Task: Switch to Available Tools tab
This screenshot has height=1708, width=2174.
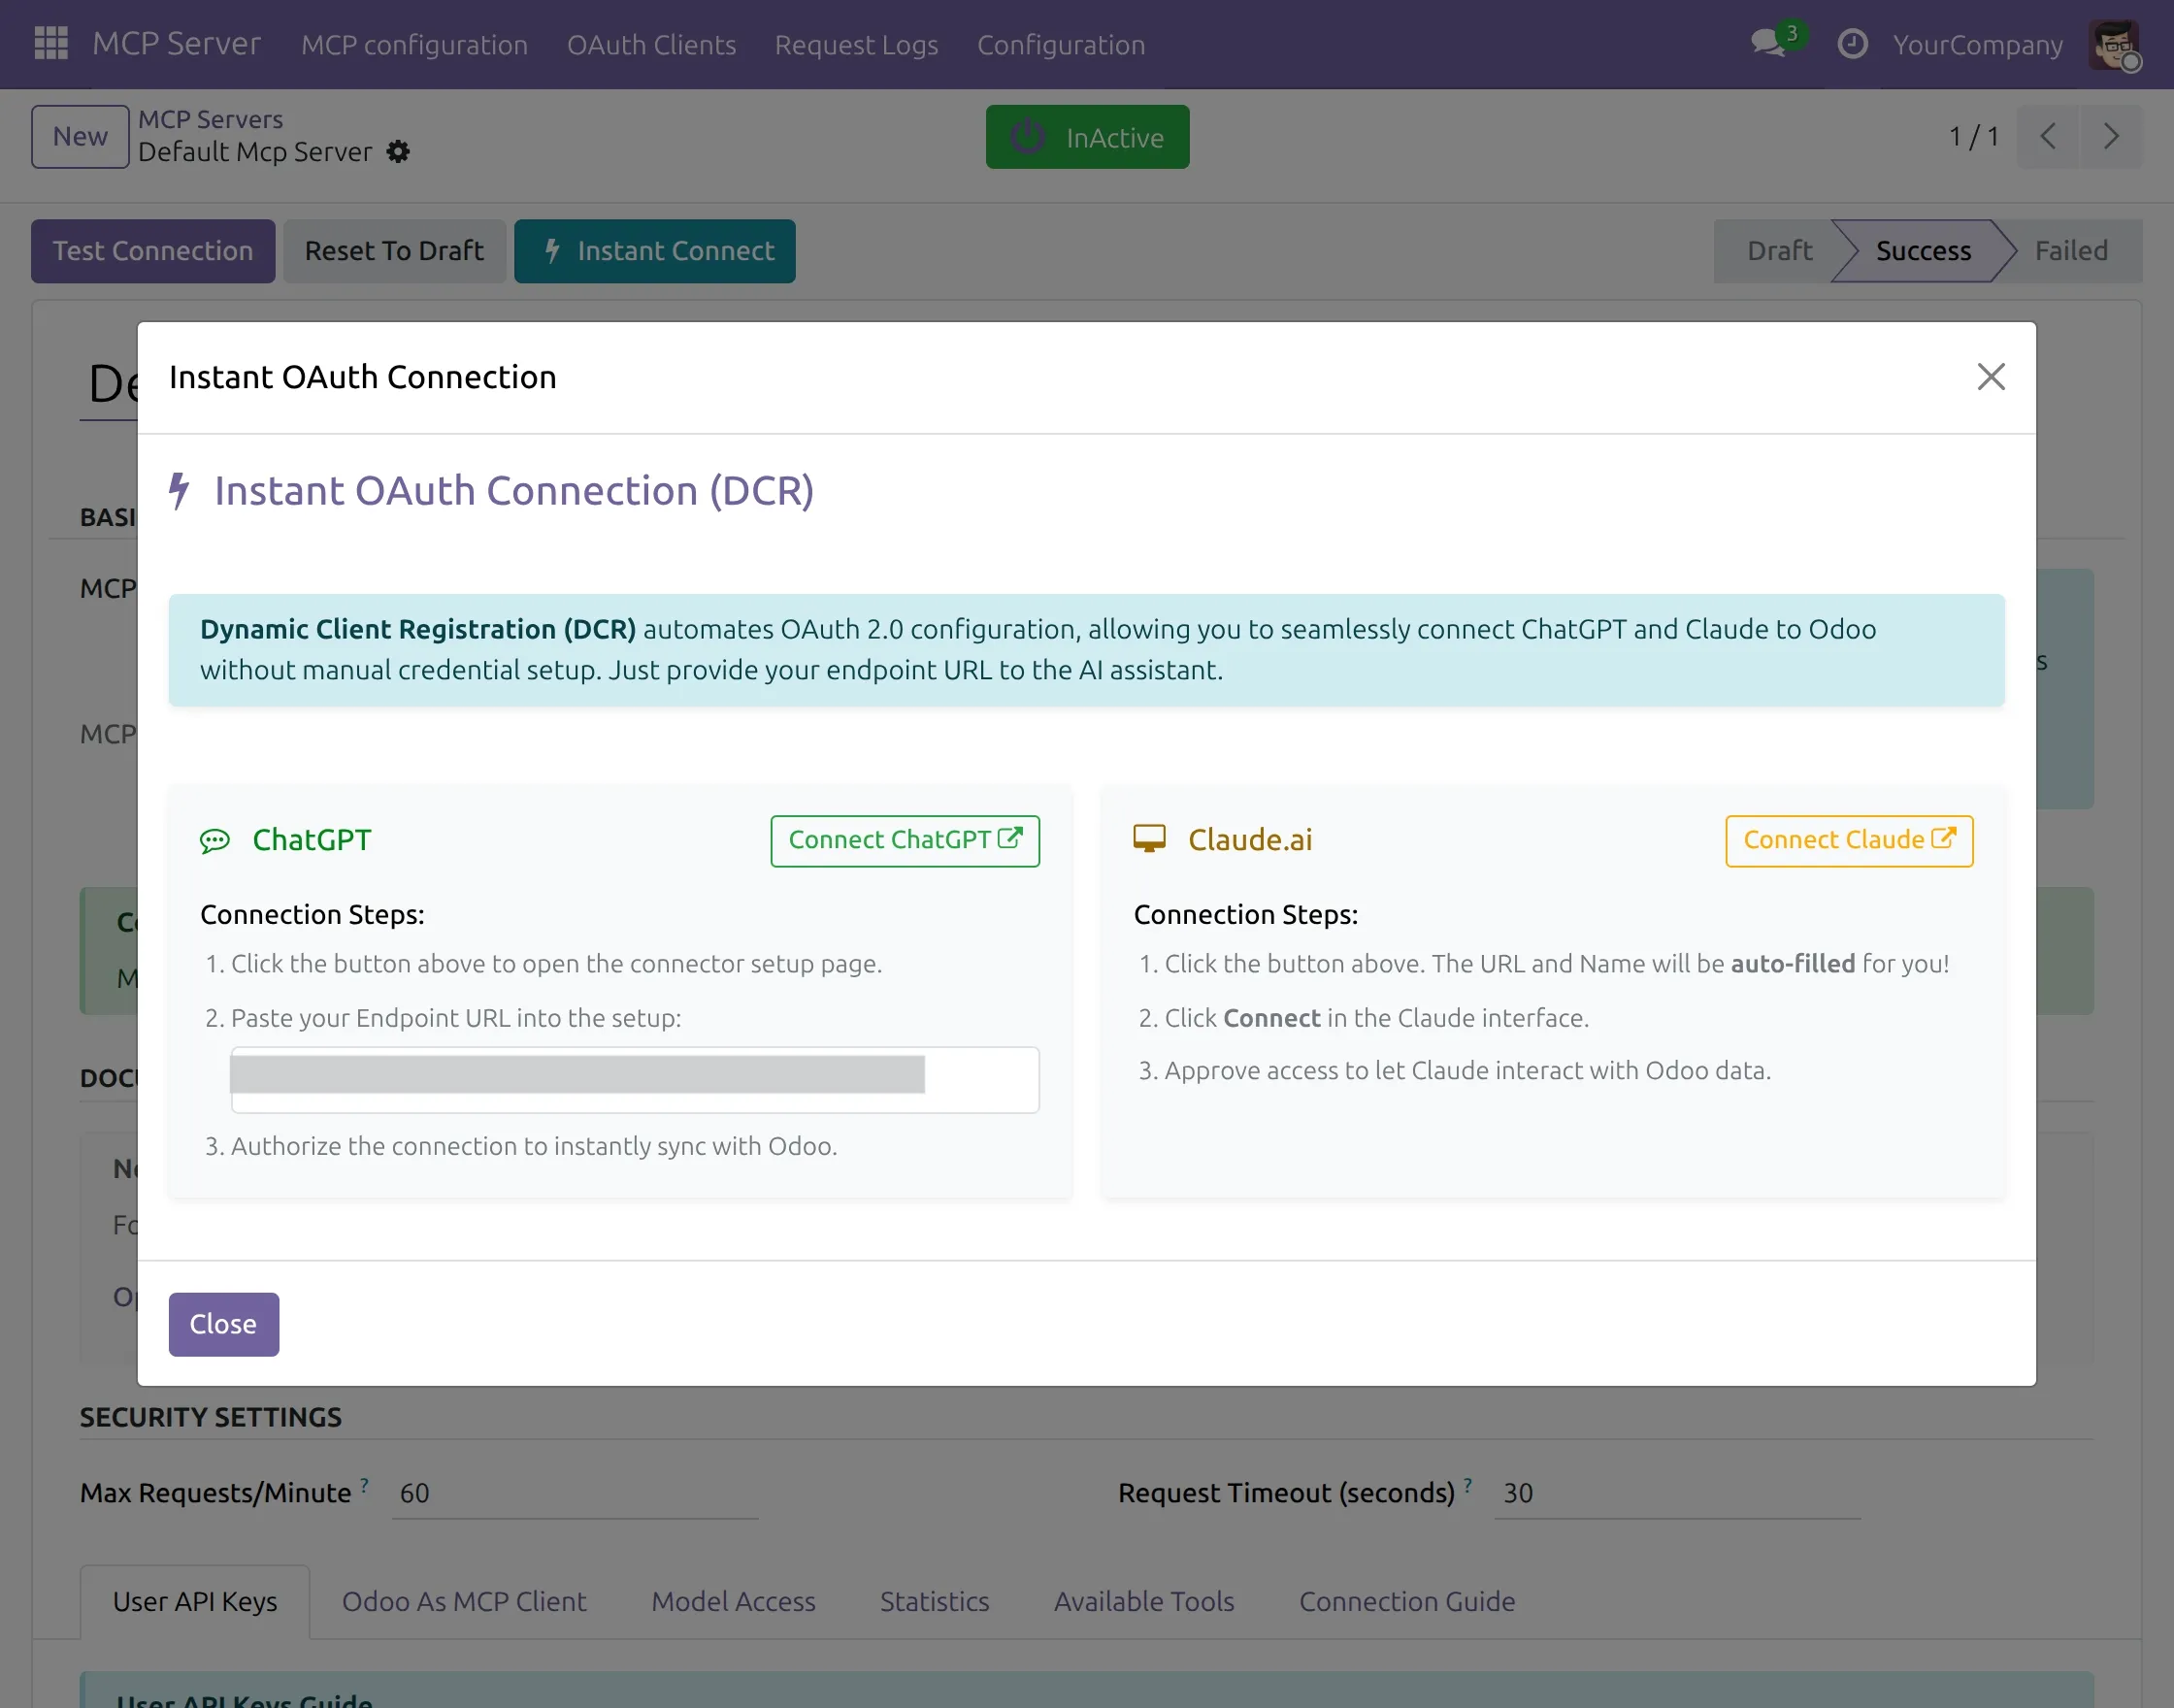Action: (1143, 1601)
